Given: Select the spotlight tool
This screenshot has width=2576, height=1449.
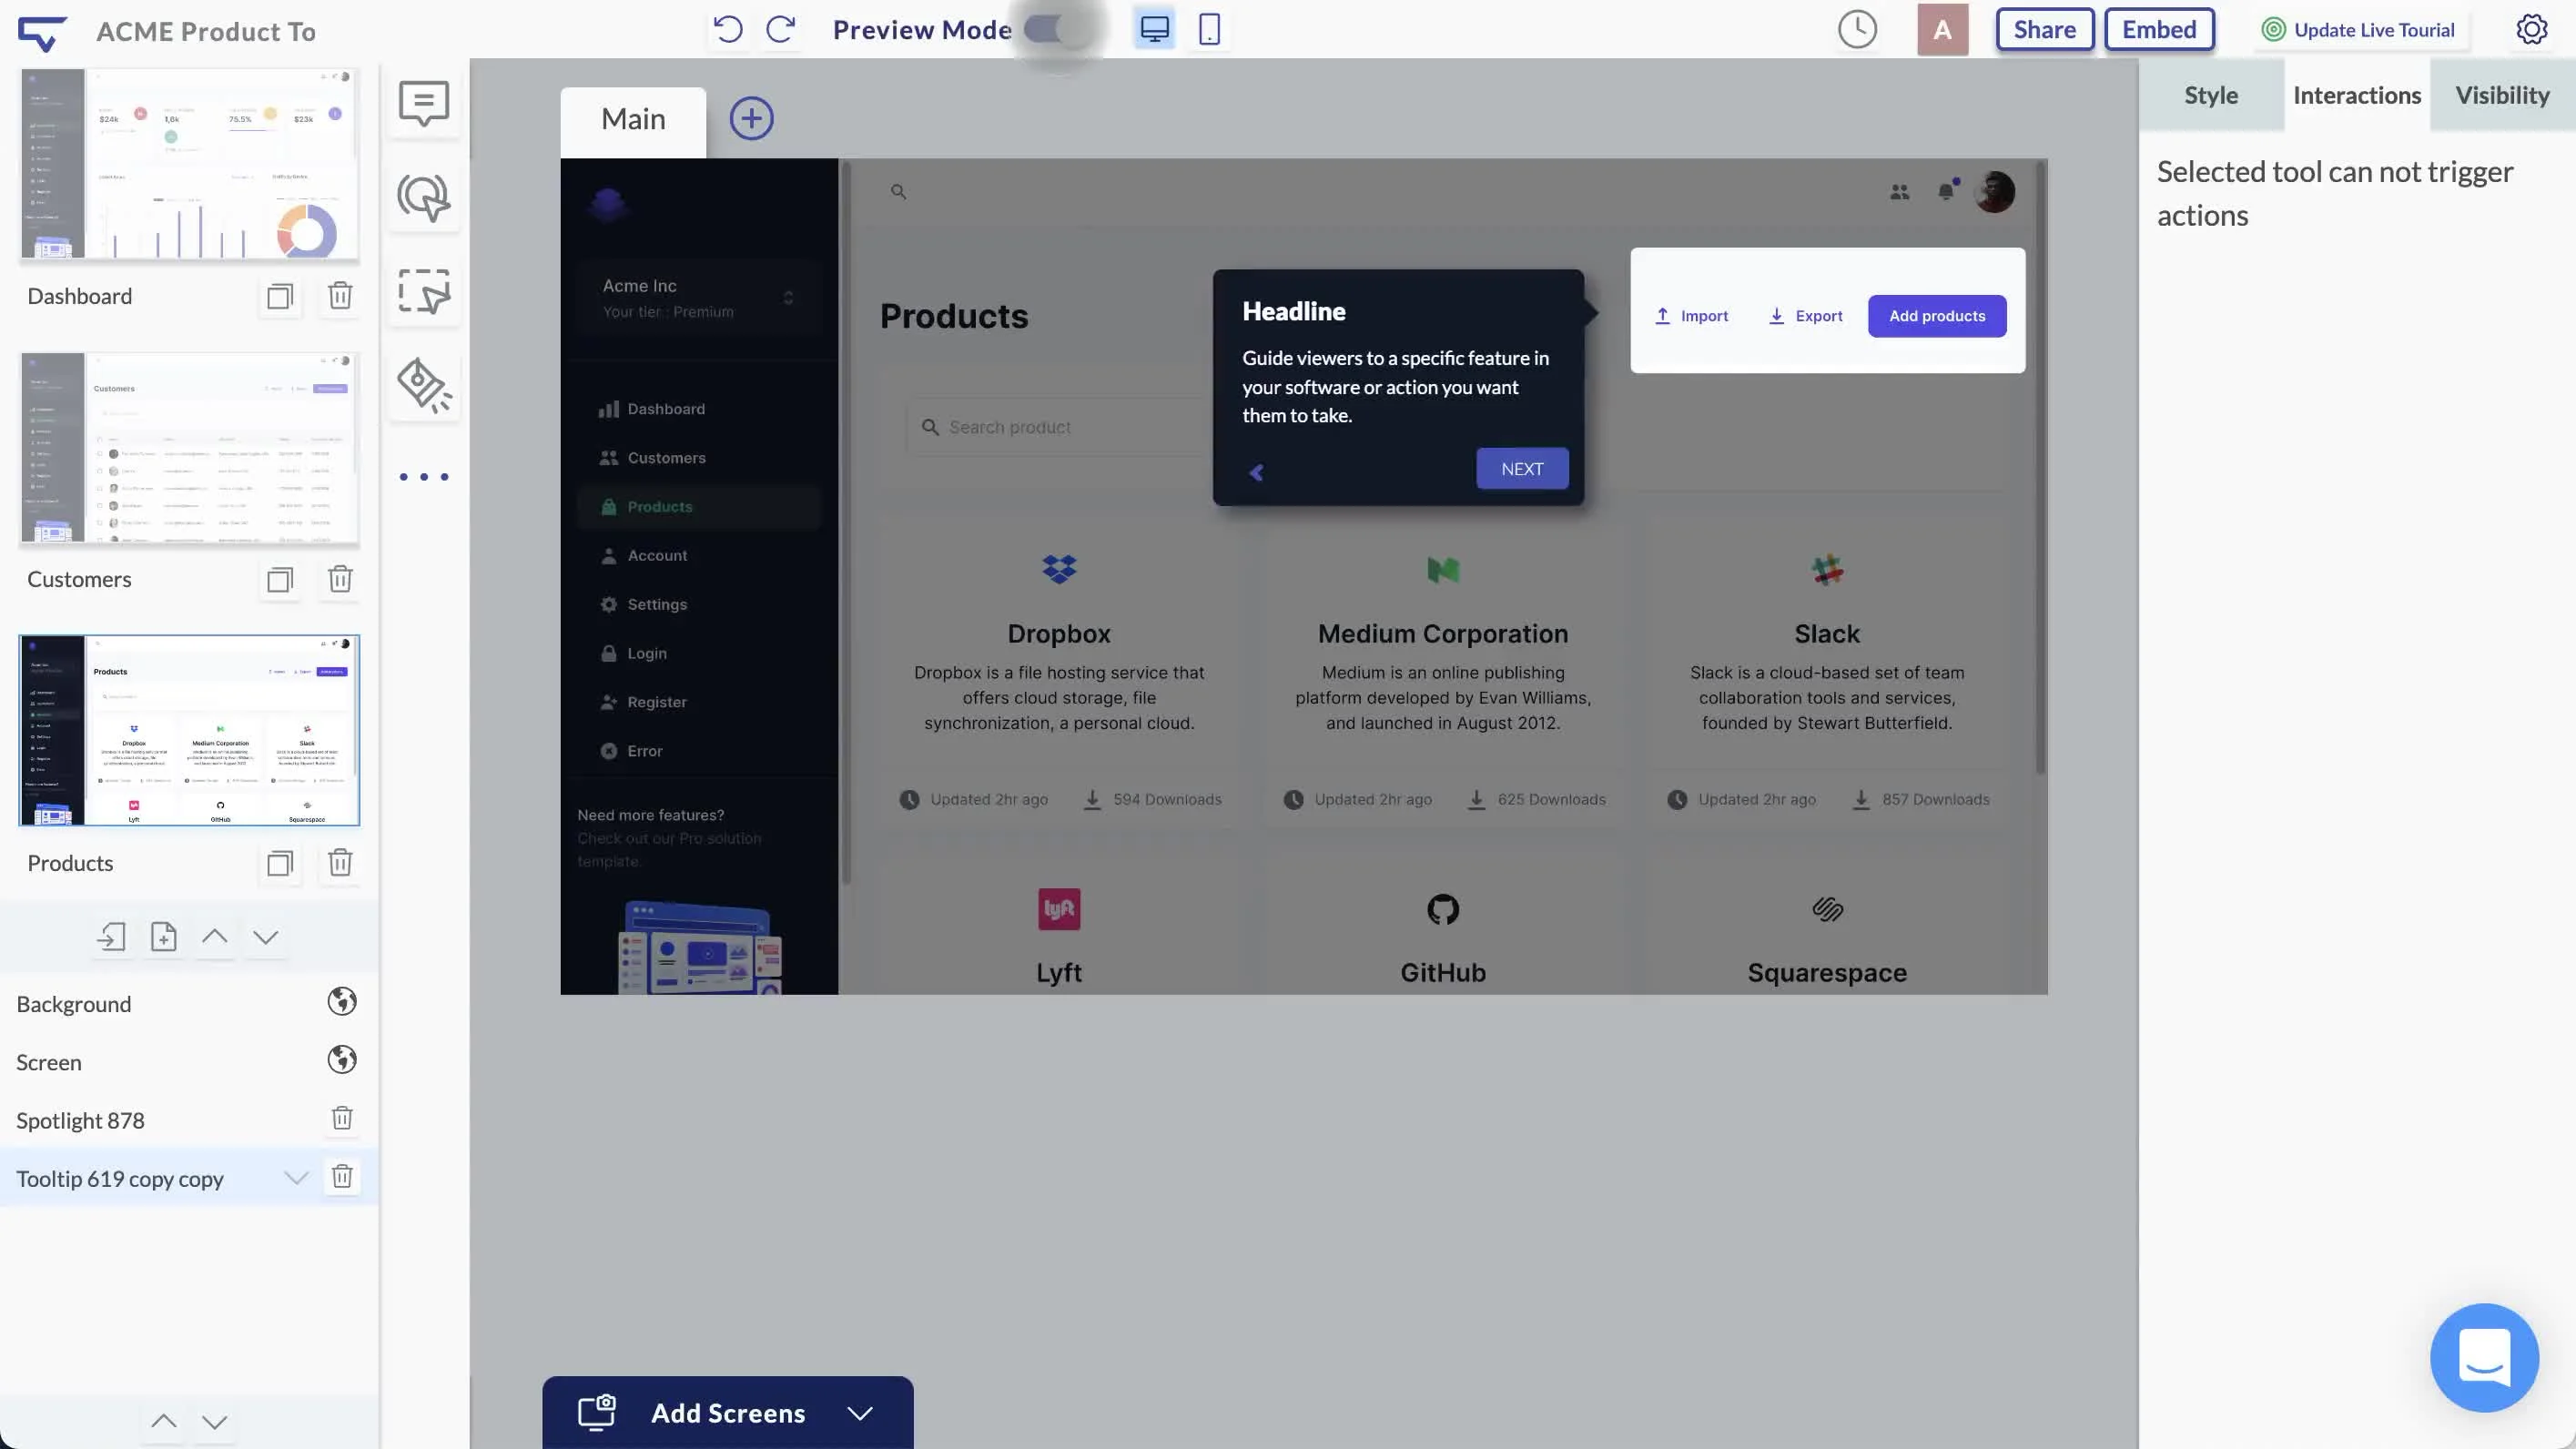Looking at the screenshot, I should click(x=424, y=385).
